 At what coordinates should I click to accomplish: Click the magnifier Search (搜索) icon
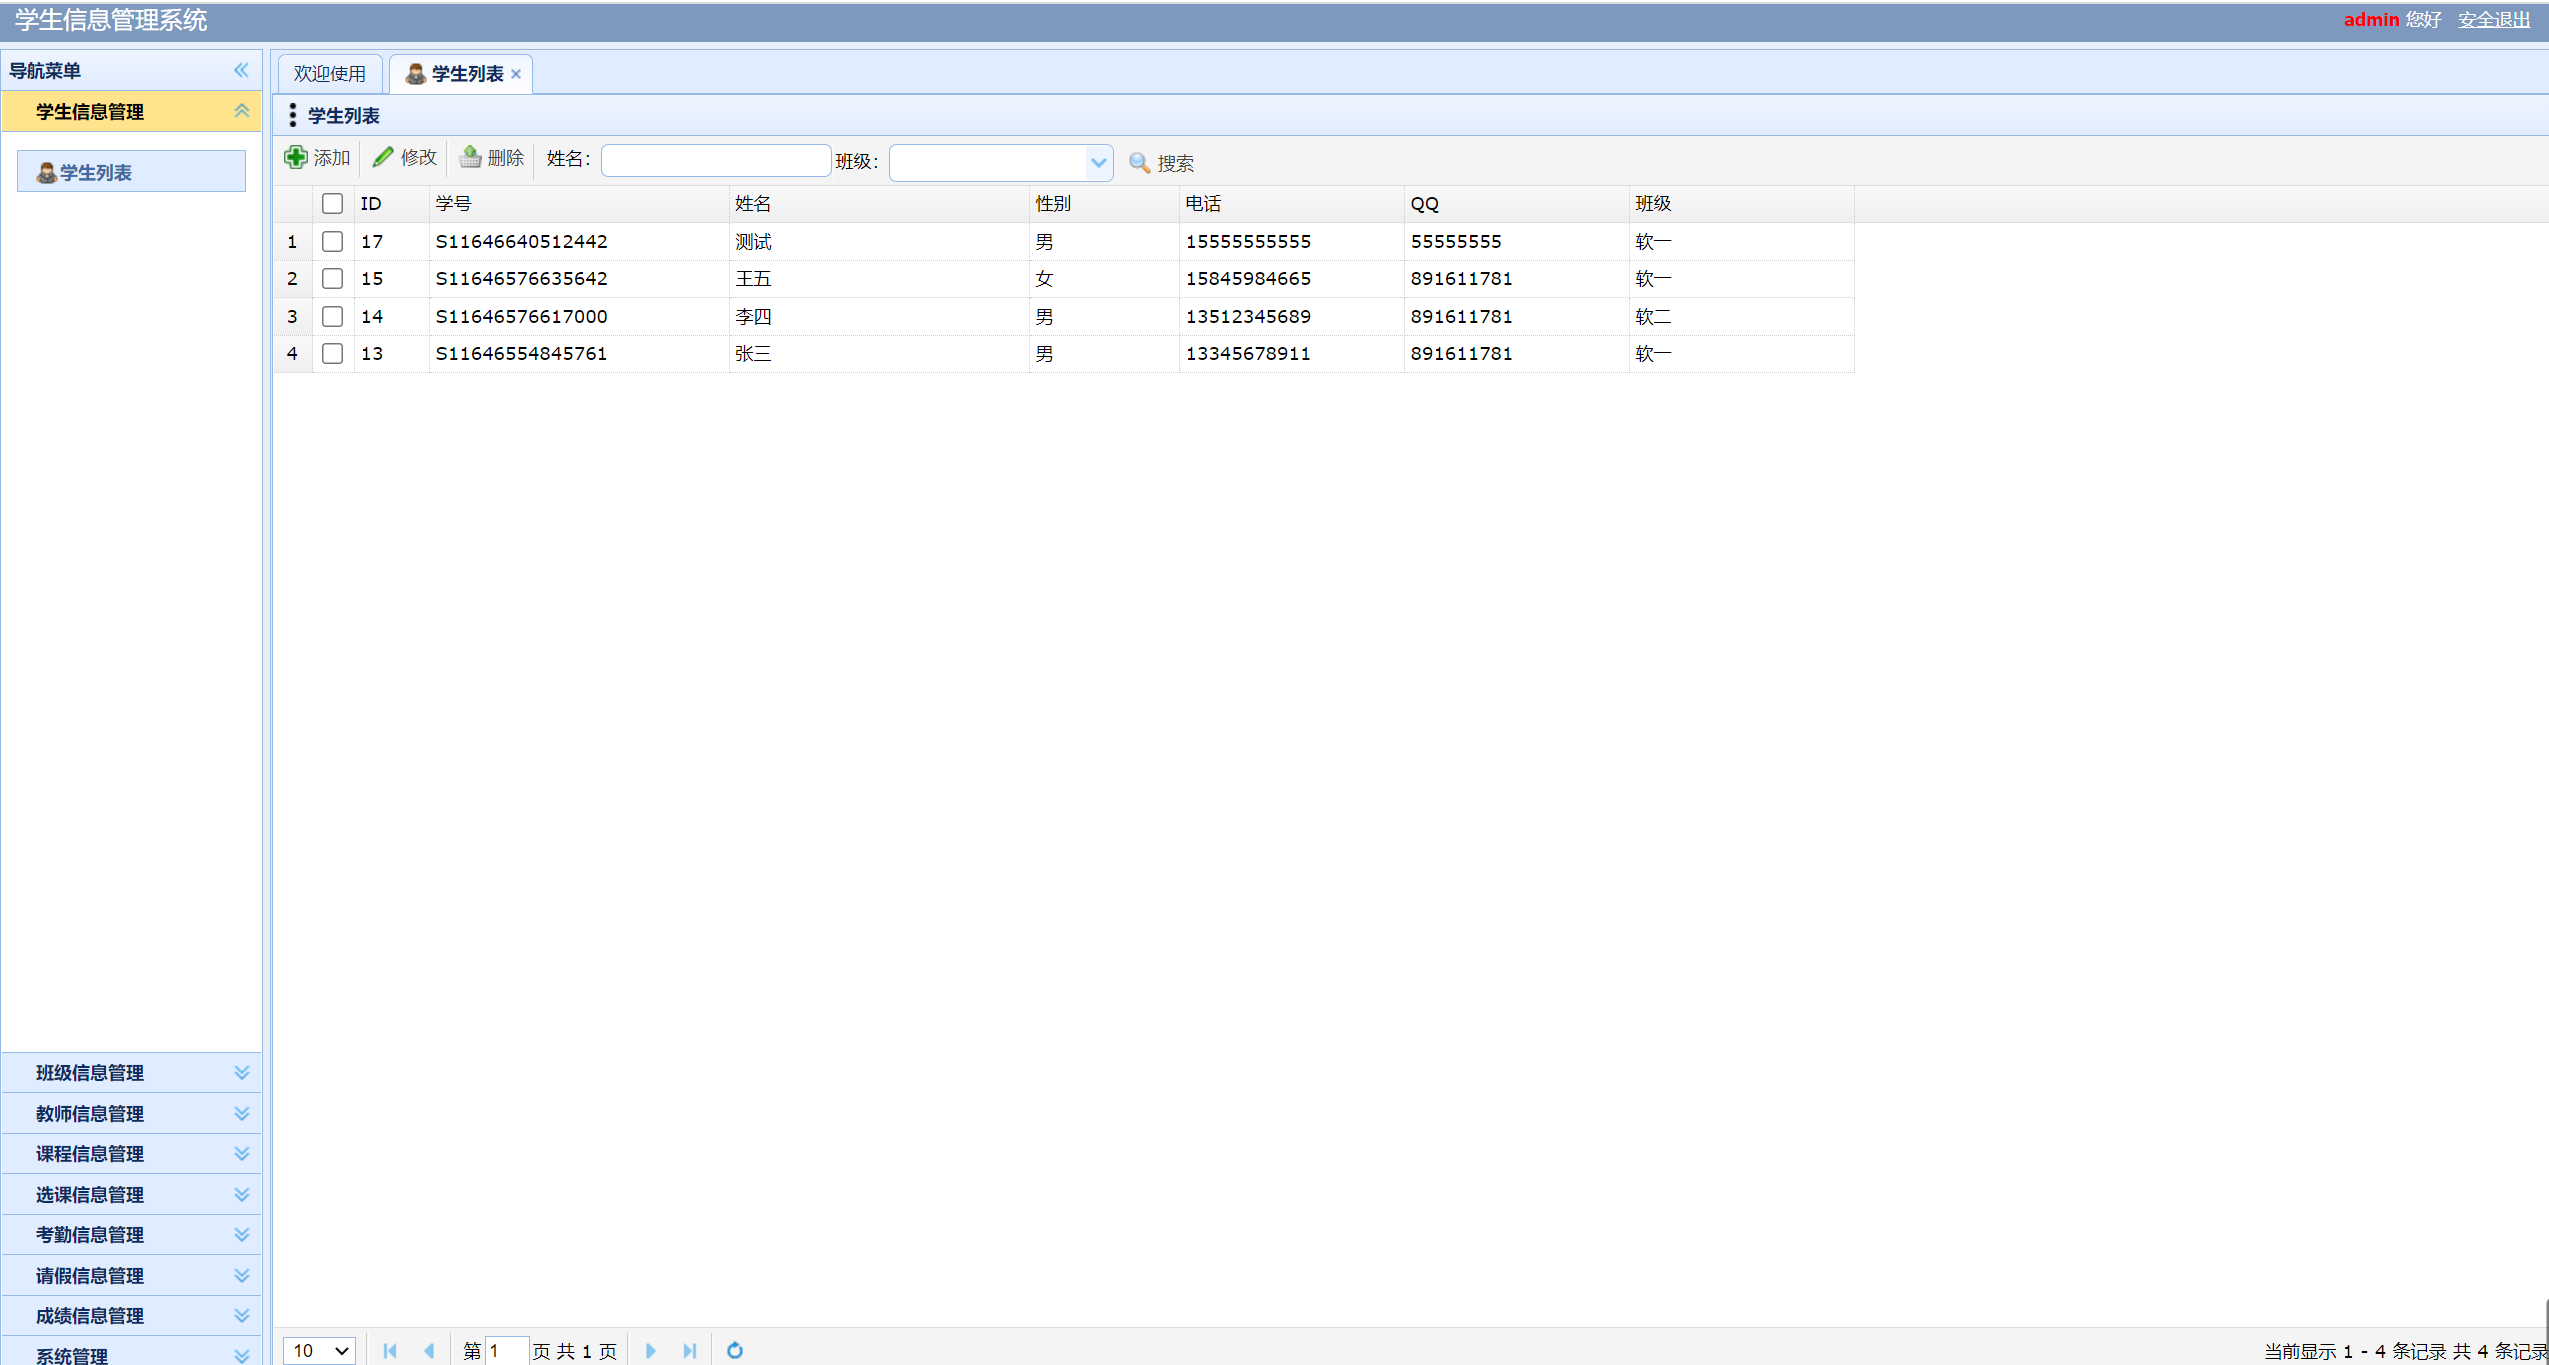point(1139,162)
